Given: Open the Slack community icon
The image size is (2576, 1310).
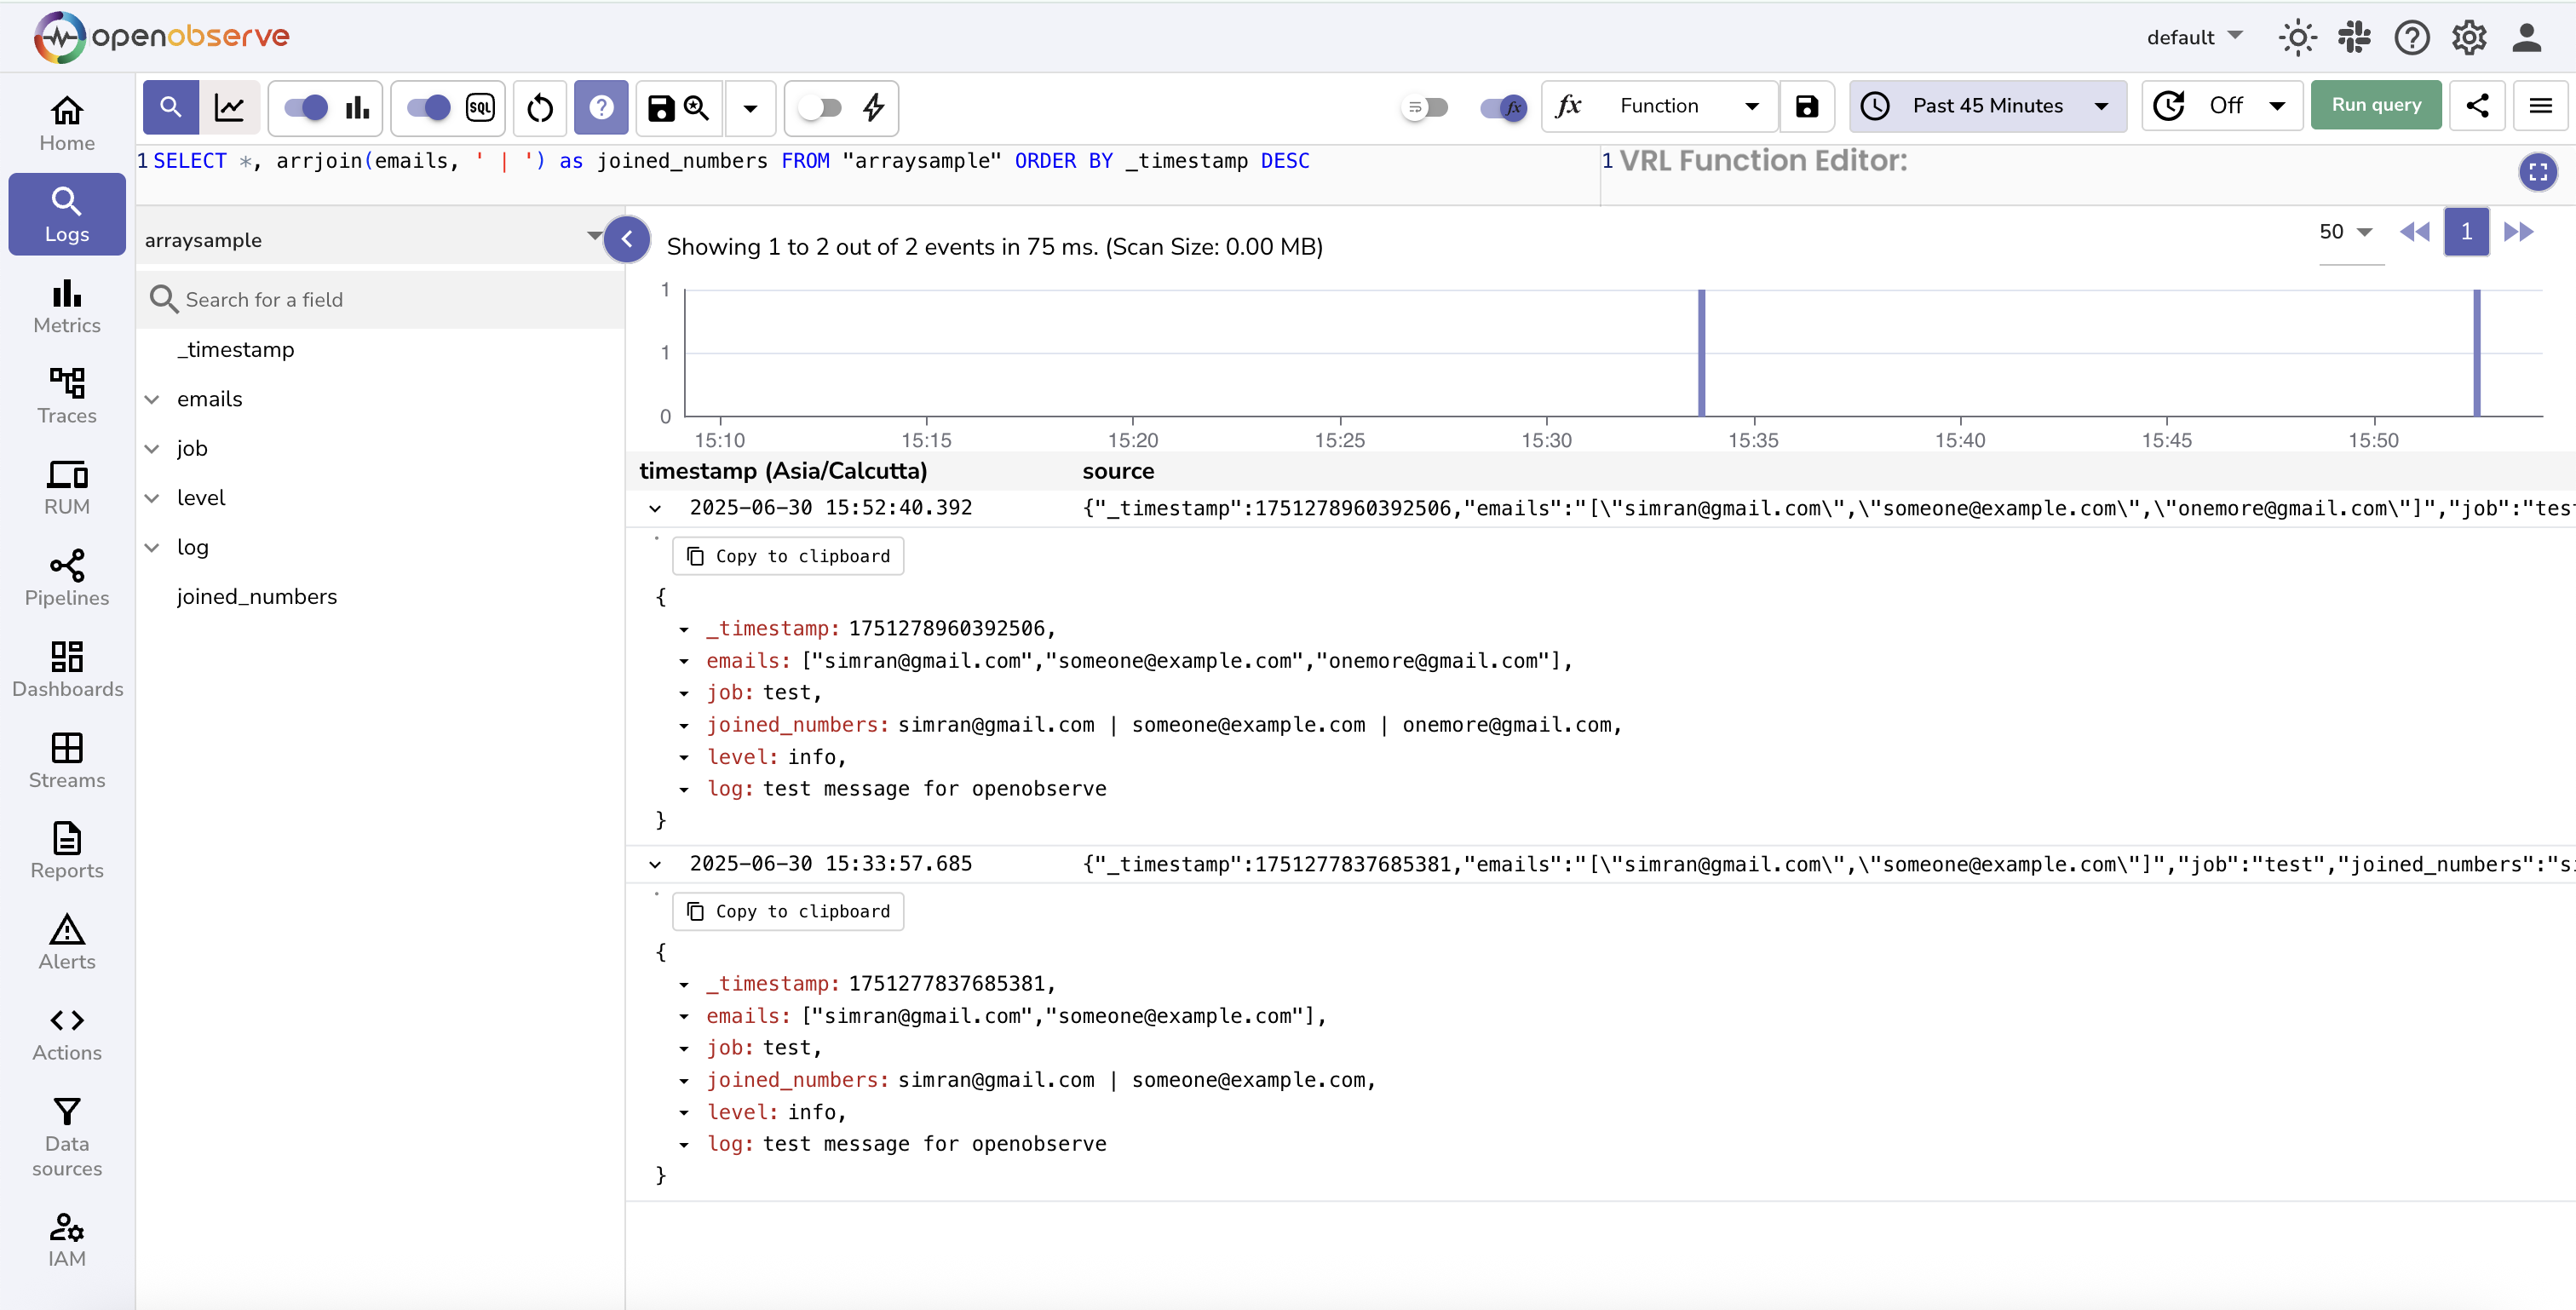Looking at the screenshot, I should tap(2354, 37).
